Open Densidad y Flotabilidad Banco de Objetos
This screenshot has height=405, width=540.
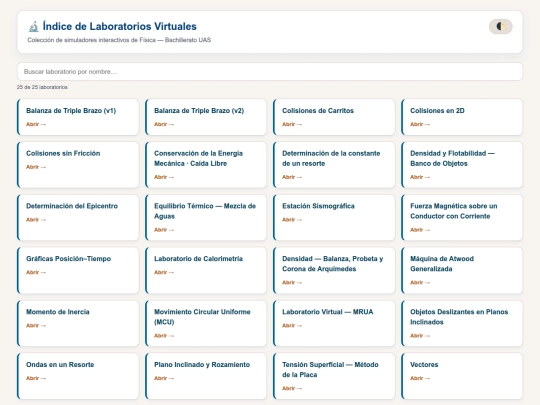462,165
